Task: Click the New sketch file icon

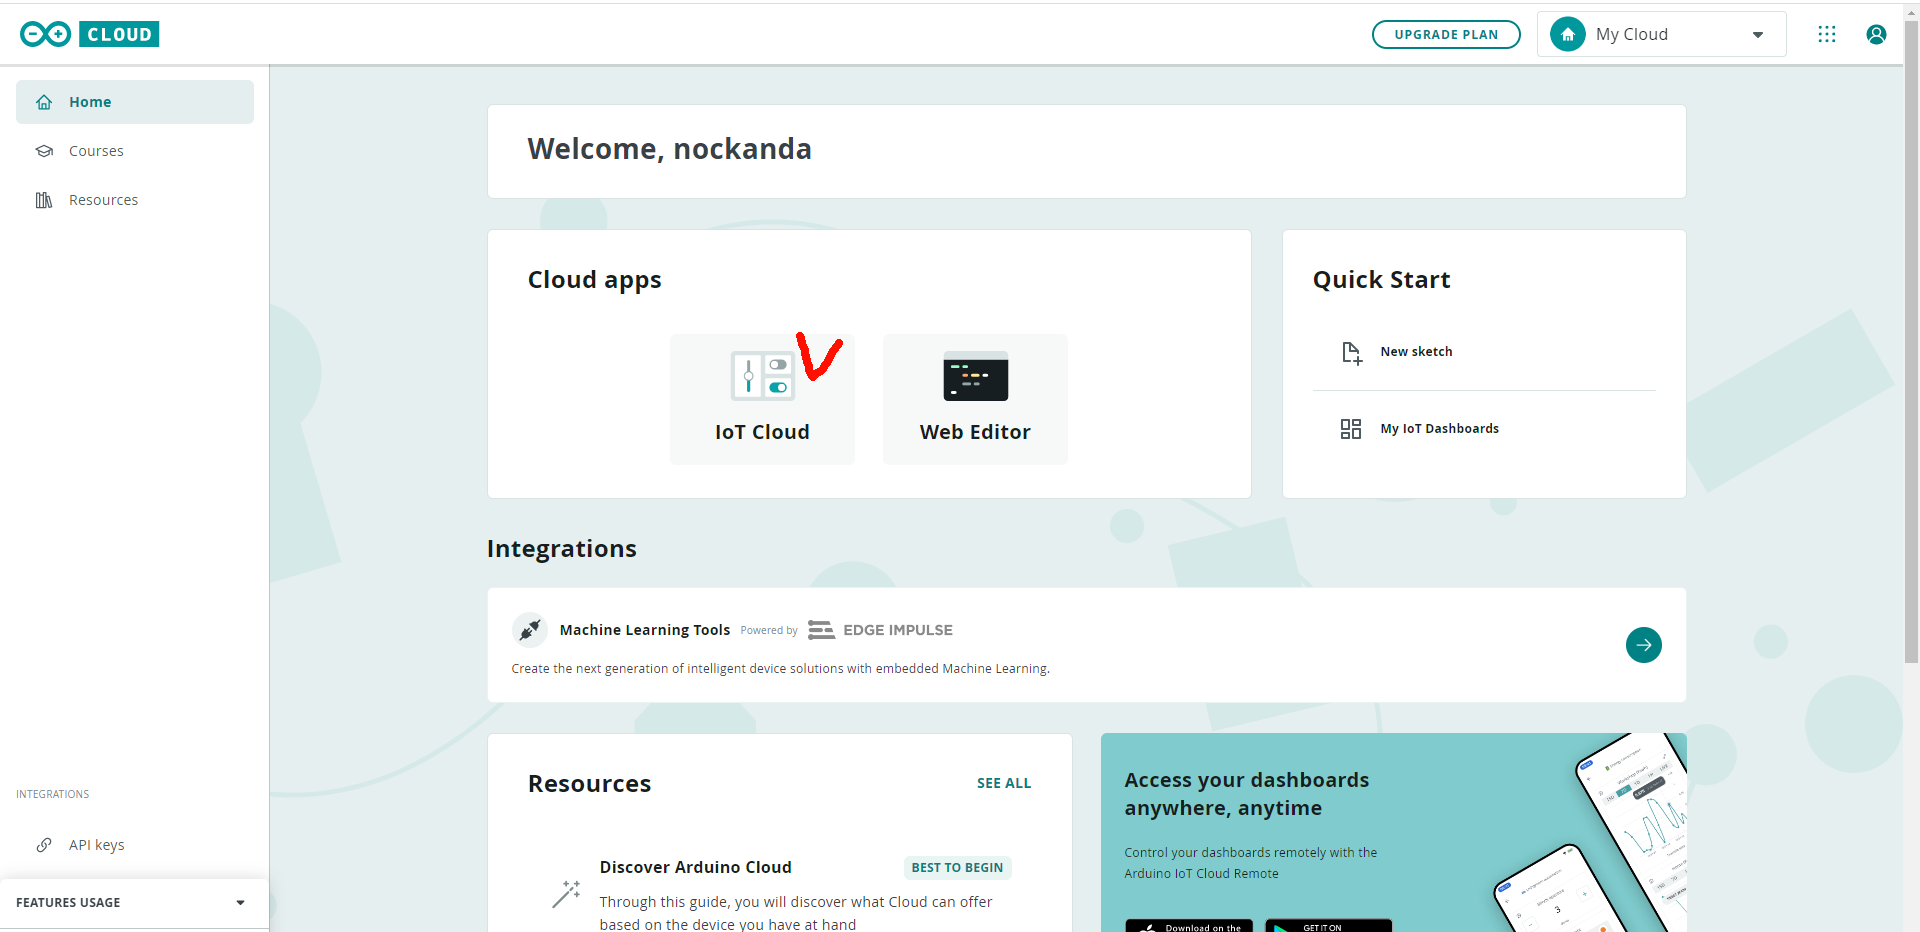Action: click(1351, 353)
